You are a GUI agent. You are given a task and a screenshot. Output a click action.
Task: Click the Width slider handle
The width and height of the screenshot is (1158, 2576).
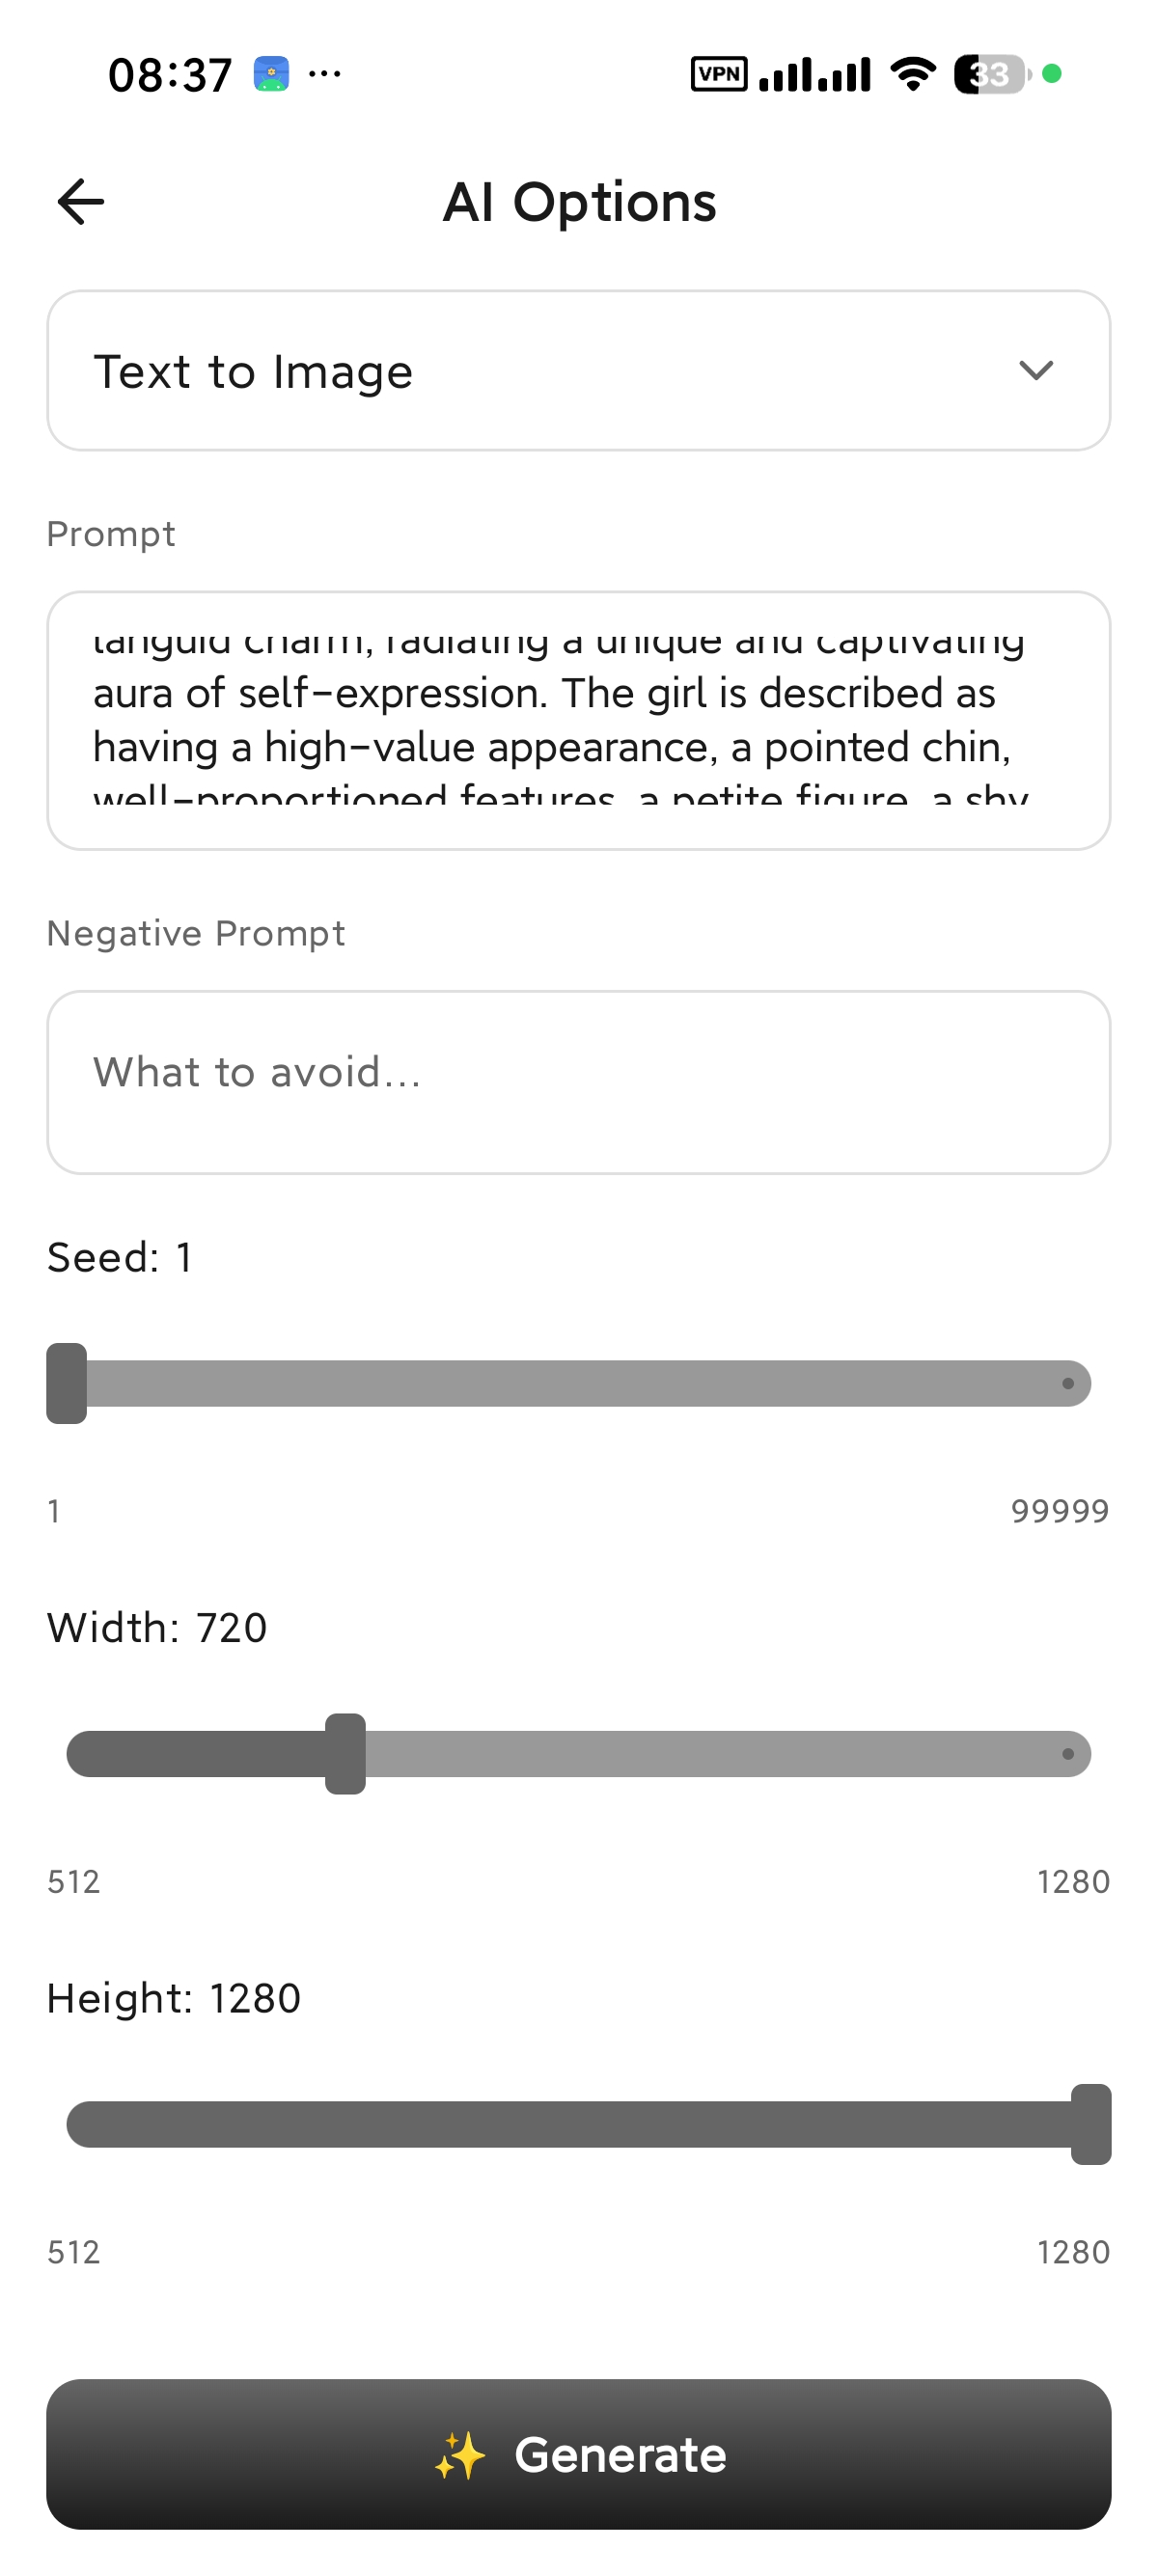(345, 1754)
